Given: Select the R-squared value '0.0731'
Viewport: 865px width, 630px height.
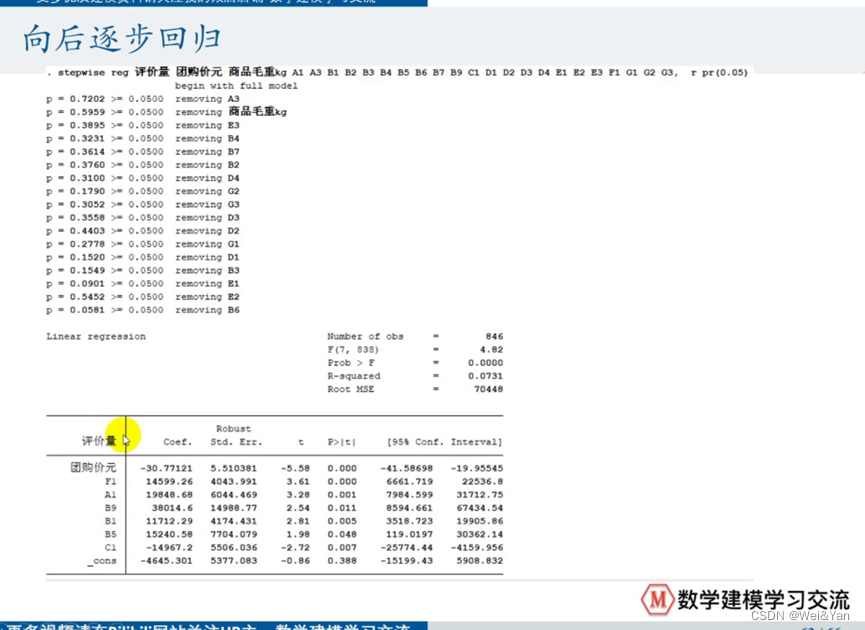Looking at the screenshot, I should point(485,376).
